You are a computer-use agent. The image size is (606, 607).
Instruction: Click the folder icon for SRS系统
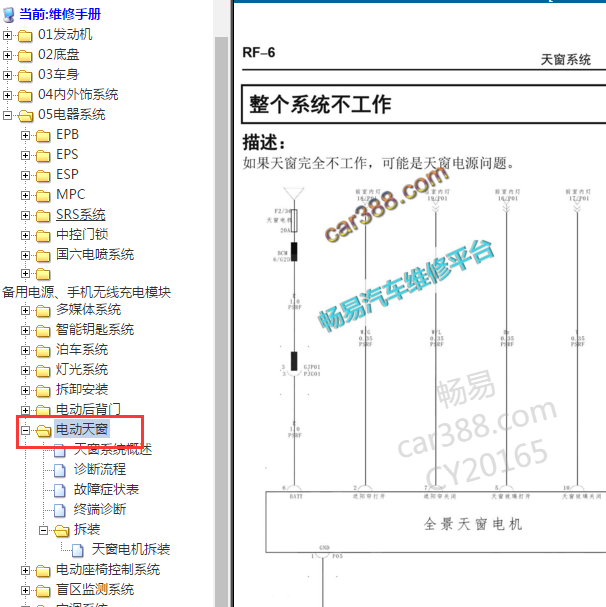(43, 216)
